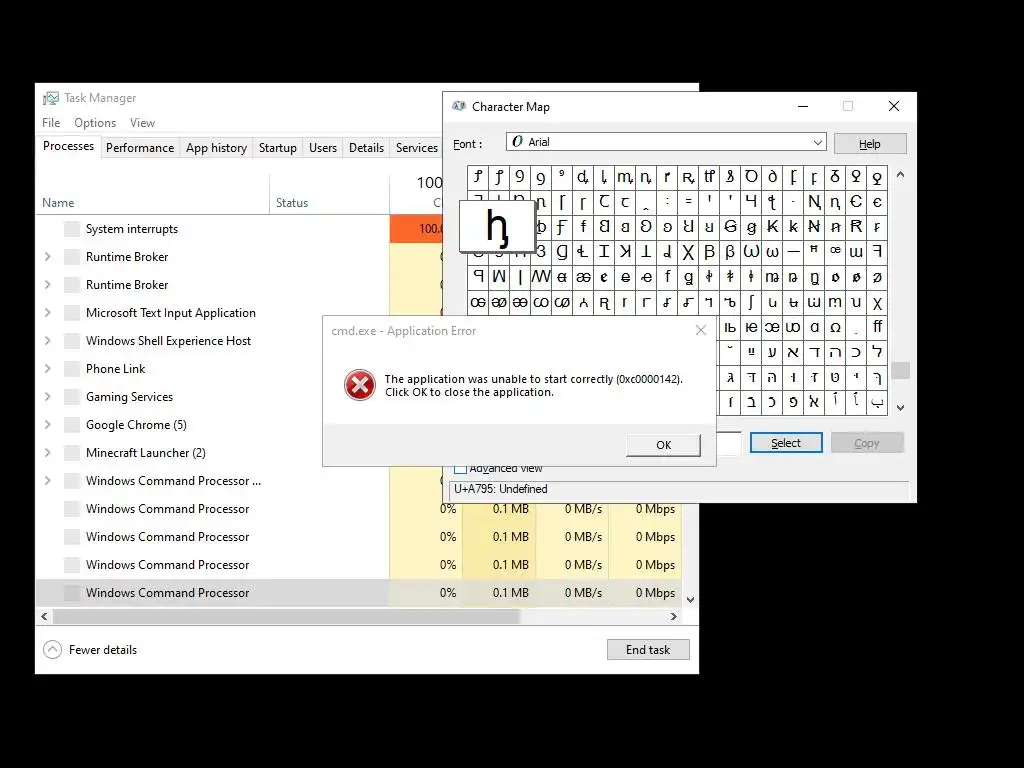The height and width of the screenshot is (768, 1024).
Task: Expand the Gaming Services process group
Action: 48,396
